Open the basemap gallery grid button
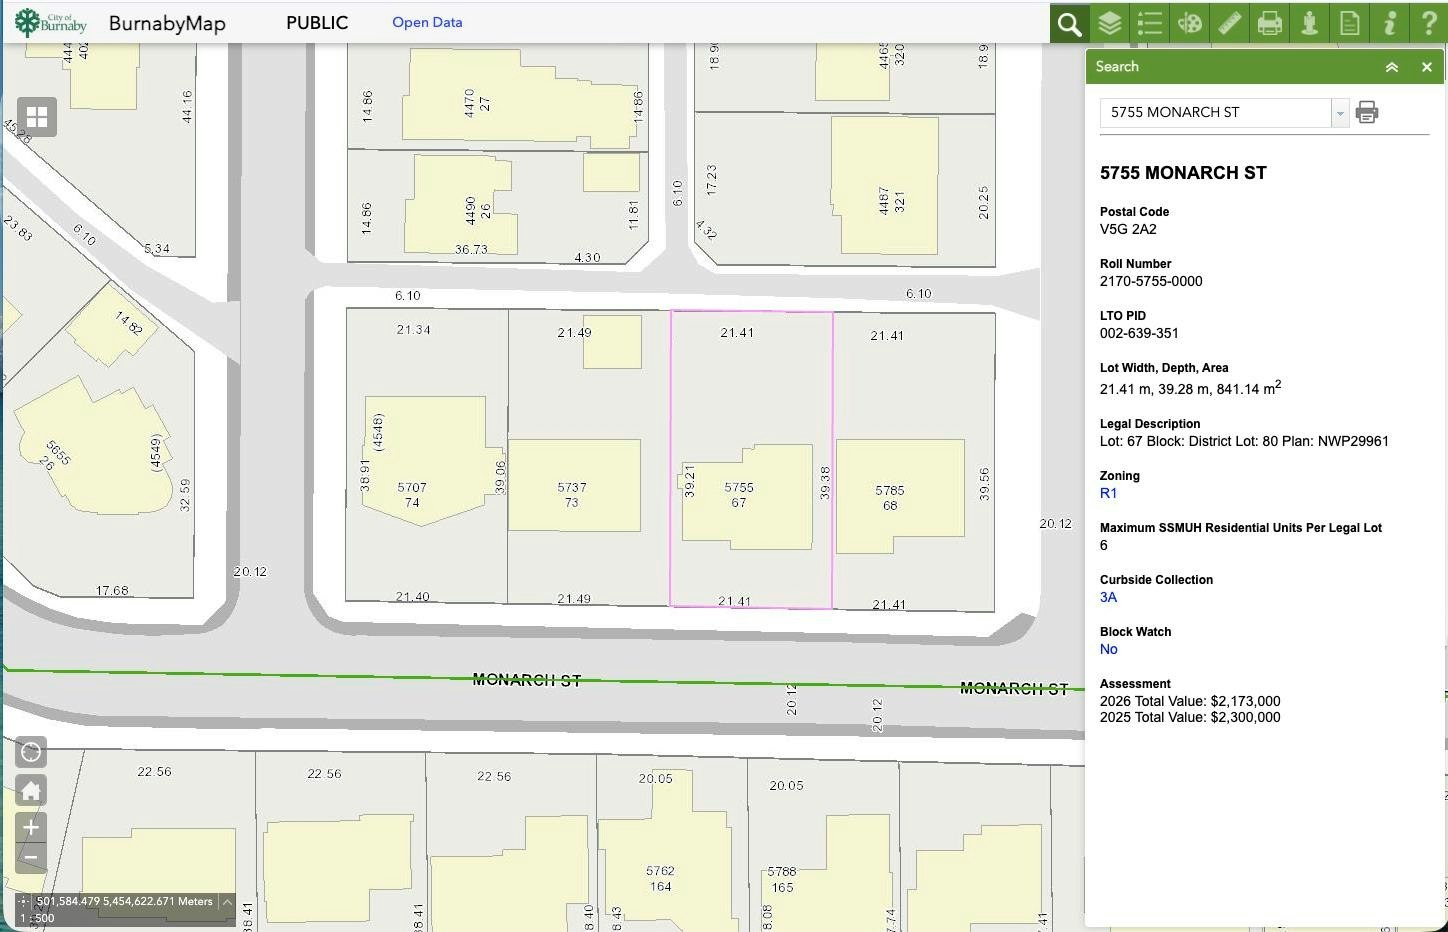The height and width of the screenshot is (932, 1448). (37, 117)
